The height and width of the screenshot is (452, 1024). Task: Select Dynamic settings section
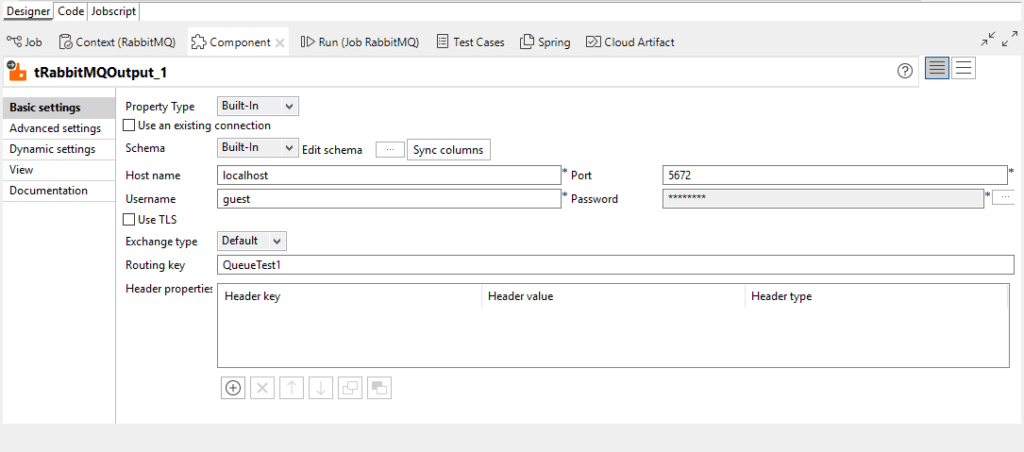click(x=59, y=150)
